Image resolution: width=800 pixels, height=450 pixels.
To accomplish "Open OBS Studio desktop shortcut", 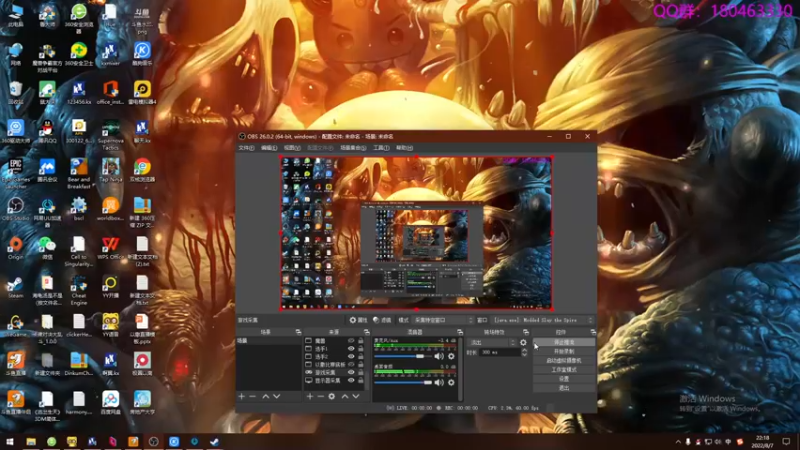I will (x=15, y=209).
